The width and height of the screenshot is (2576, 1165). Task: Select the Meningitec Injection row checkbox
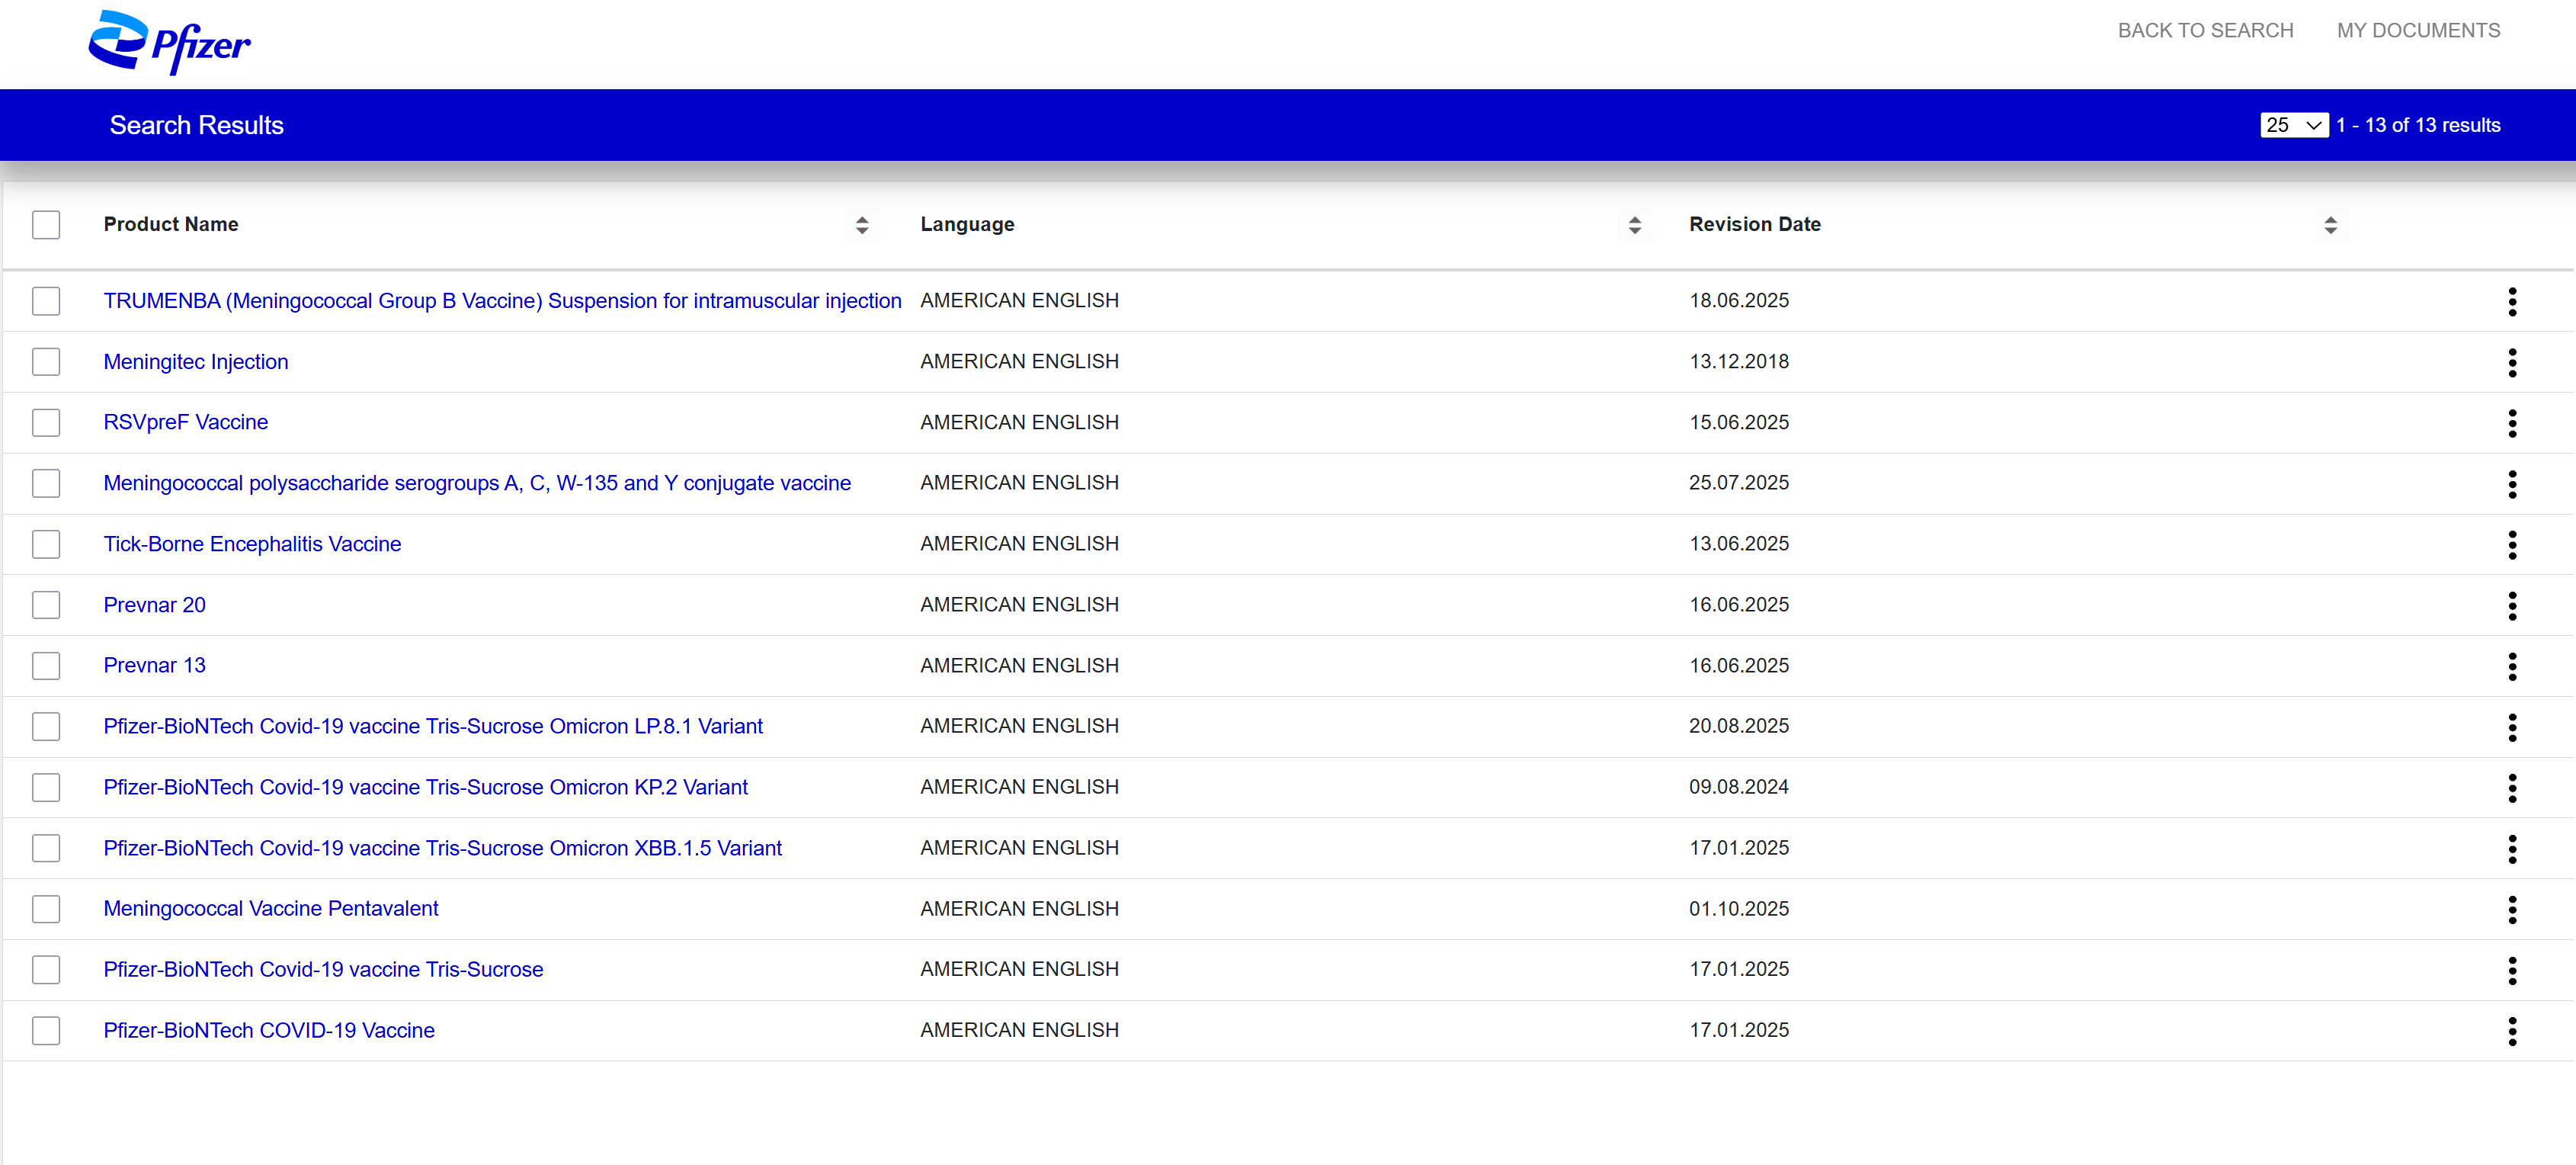click(x=46, y=362)
